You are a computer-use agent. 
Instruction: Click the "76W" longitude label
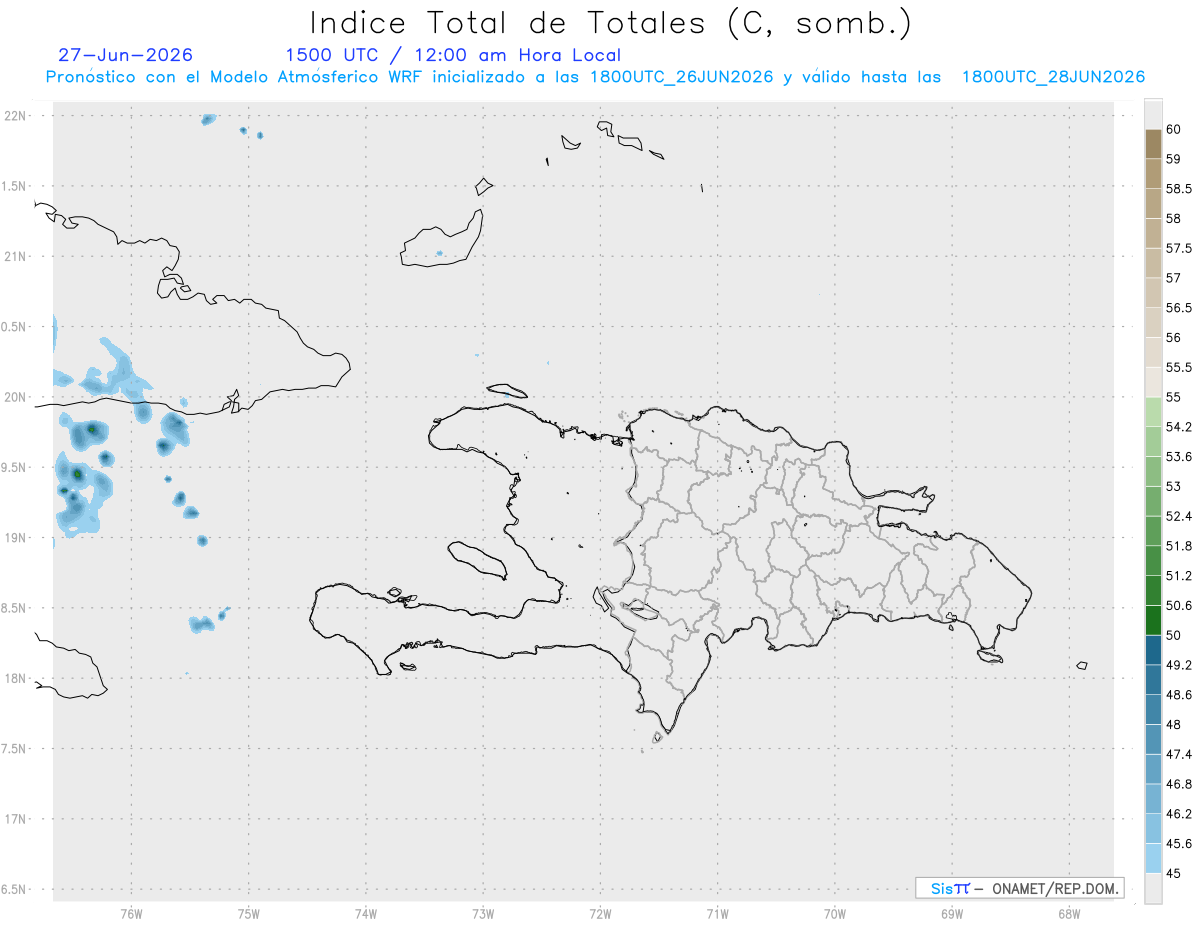pos(131,913)
